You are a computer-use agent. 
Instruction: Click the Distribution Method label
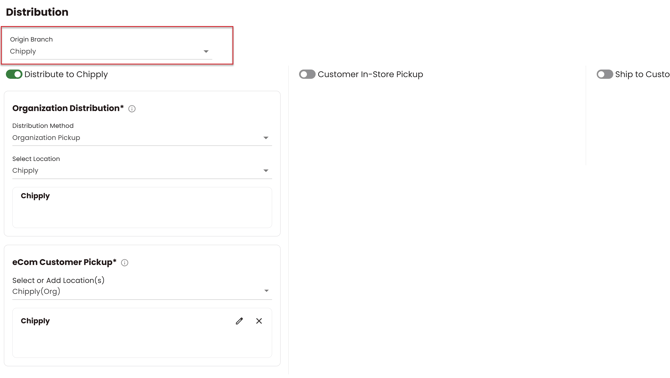coord(43,126)
